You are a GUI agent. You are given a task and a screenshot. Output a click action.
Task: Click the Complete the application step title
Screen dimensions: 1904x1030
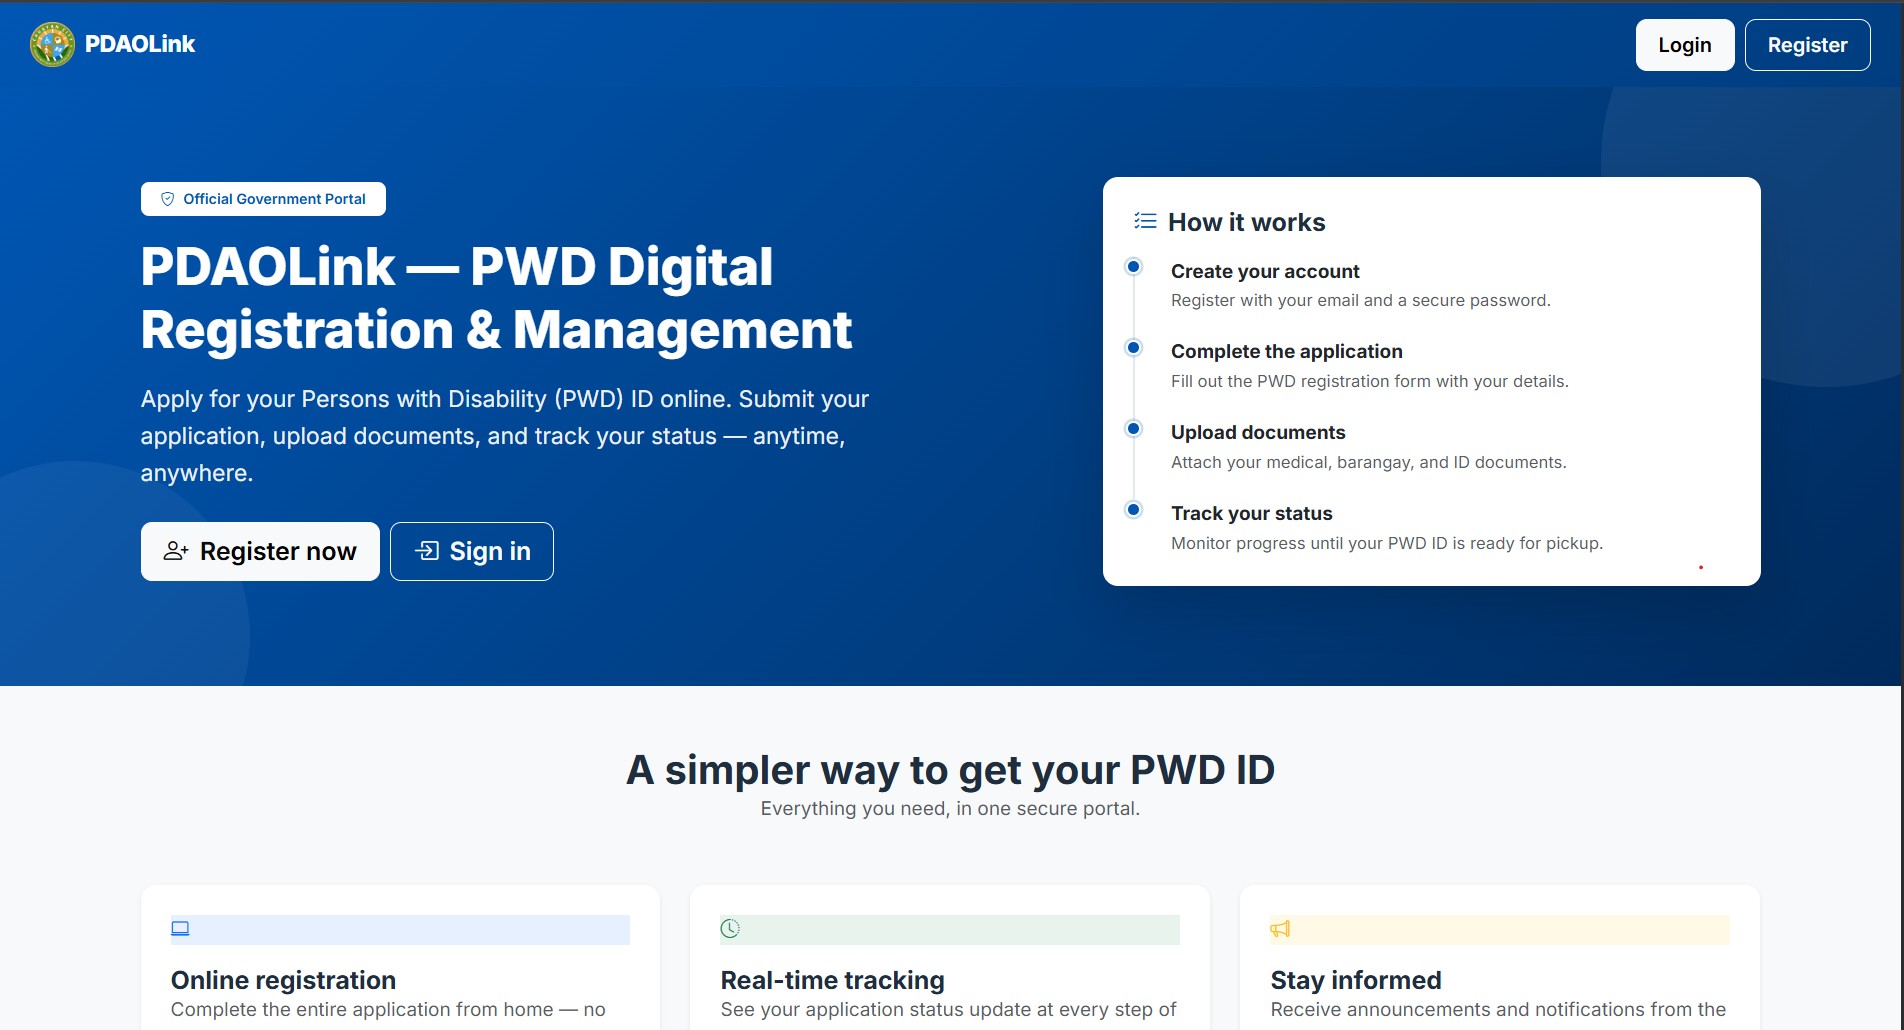[x=1286, y=351]
